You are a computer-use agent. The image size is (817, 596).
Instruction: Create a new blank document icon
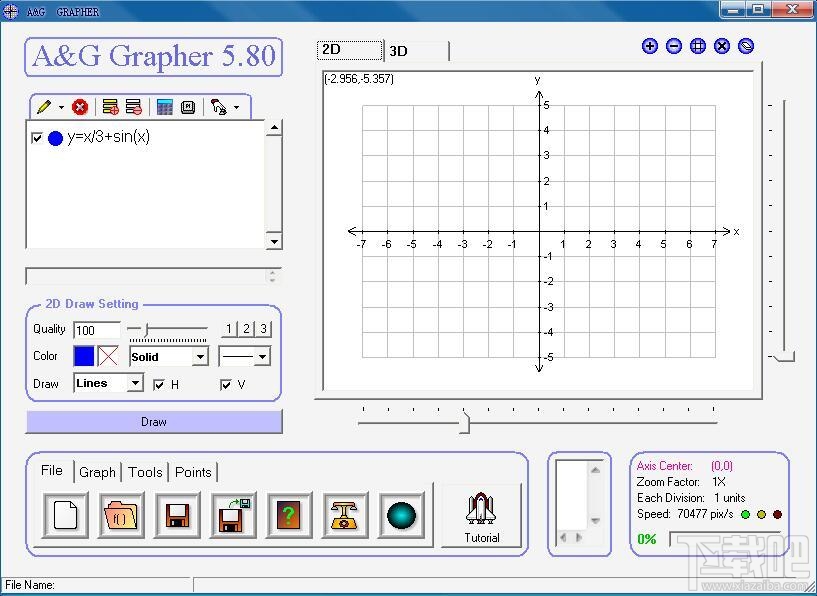tap(65, 515)
